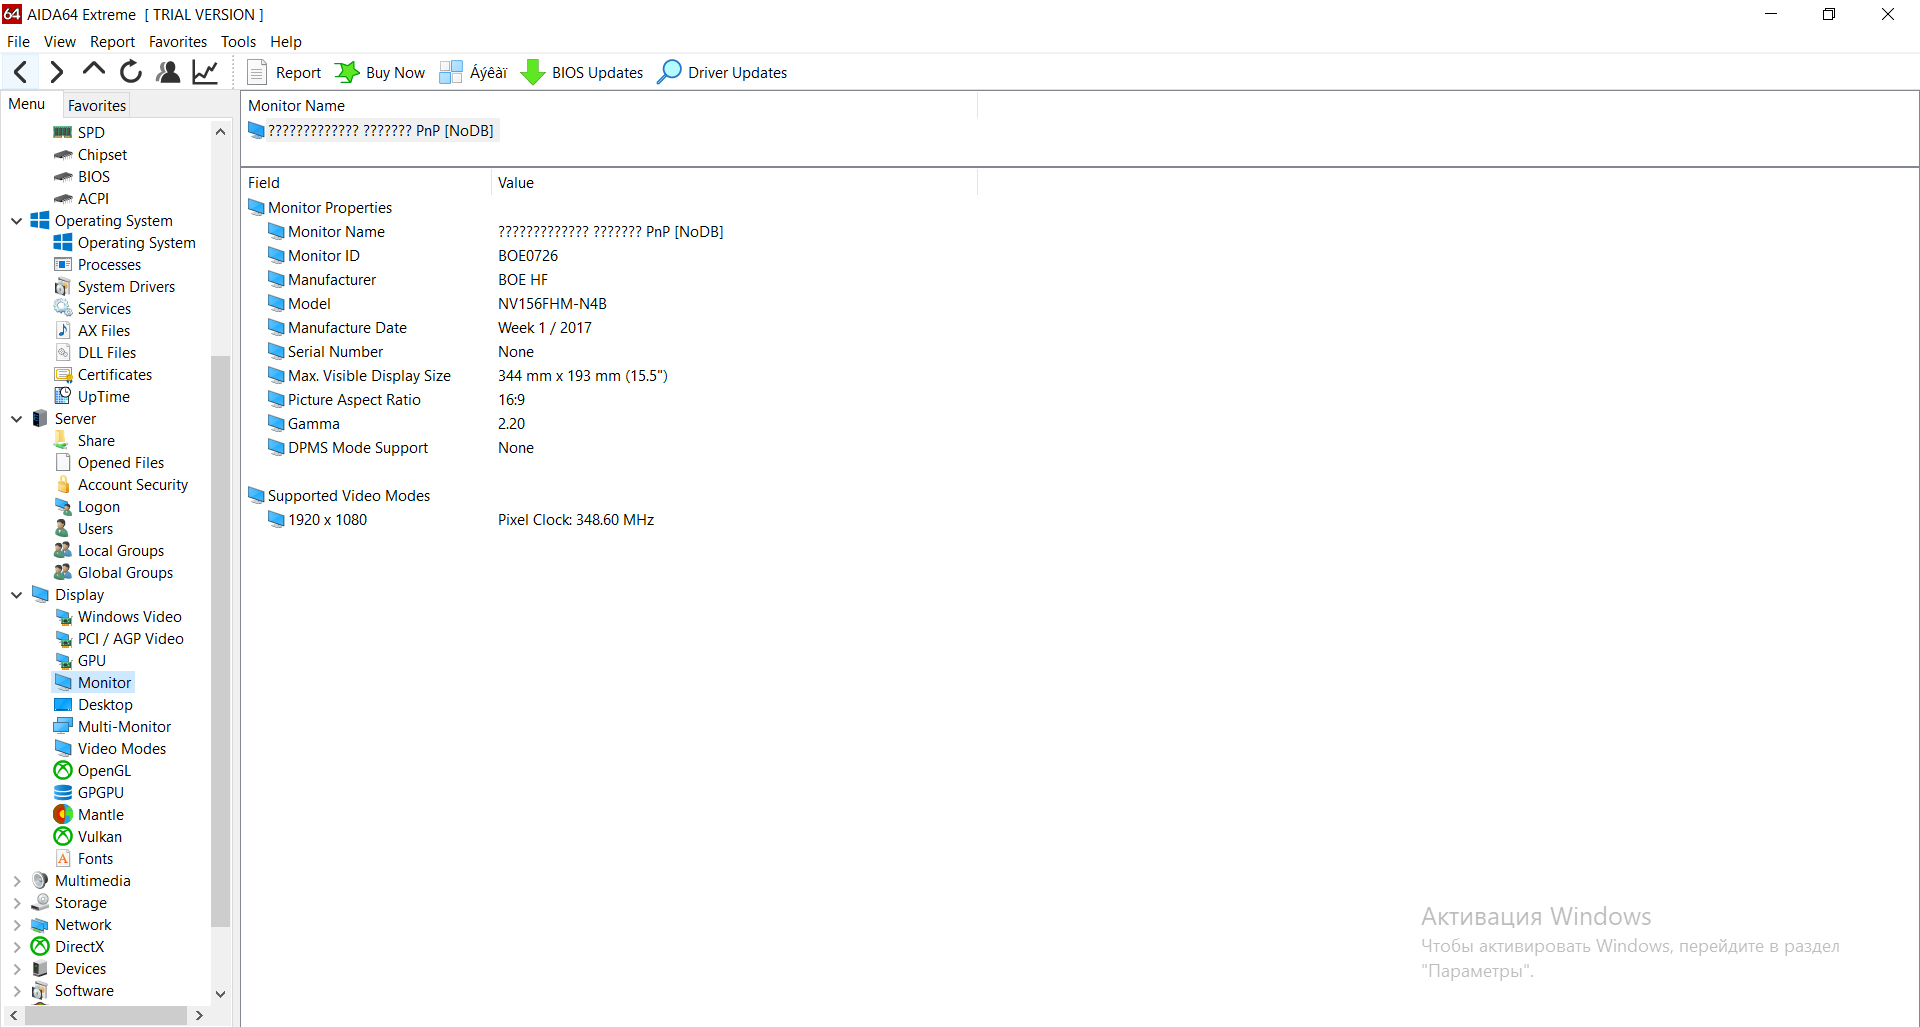The image size is (1920, 1027).
Task: Click the Buy Now button
Action: [380, 72]
